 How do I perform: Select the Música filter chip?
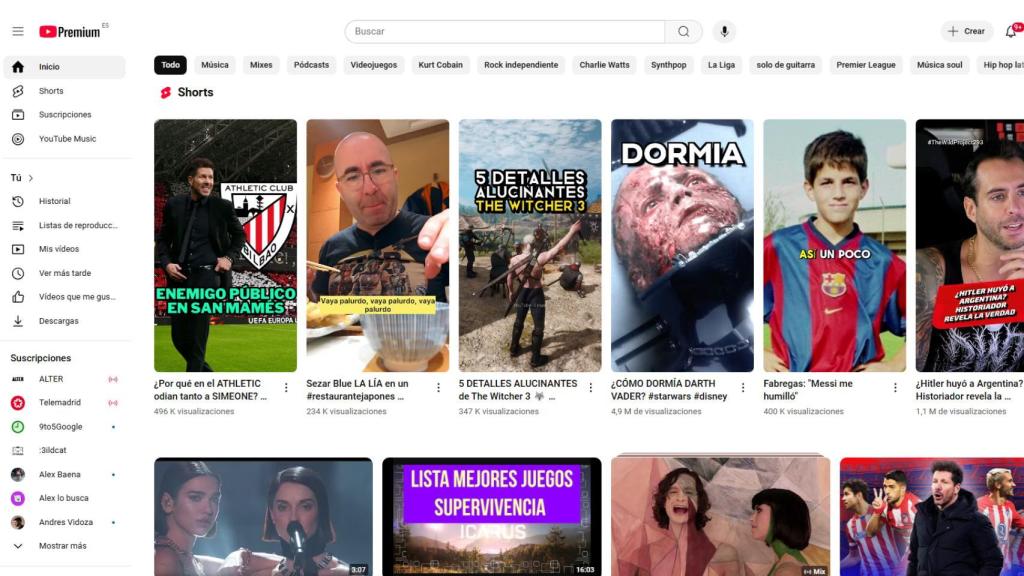point(214,64)
